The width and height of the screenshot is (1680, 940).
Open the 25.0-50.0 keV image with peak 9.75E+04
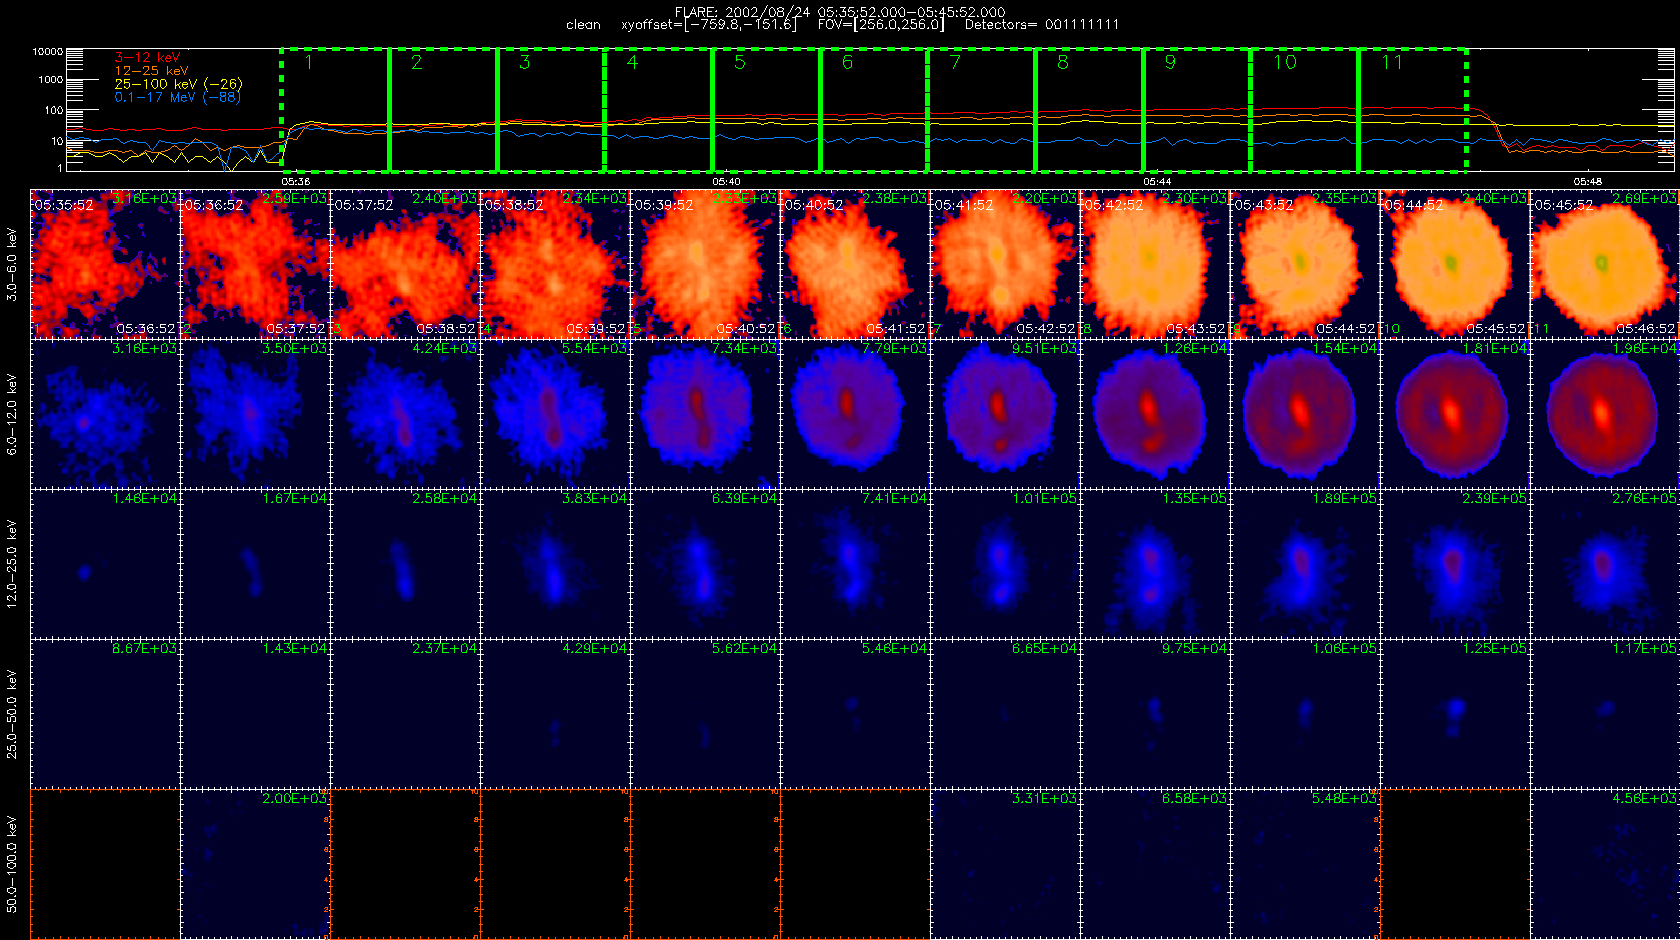(1155, 714)
